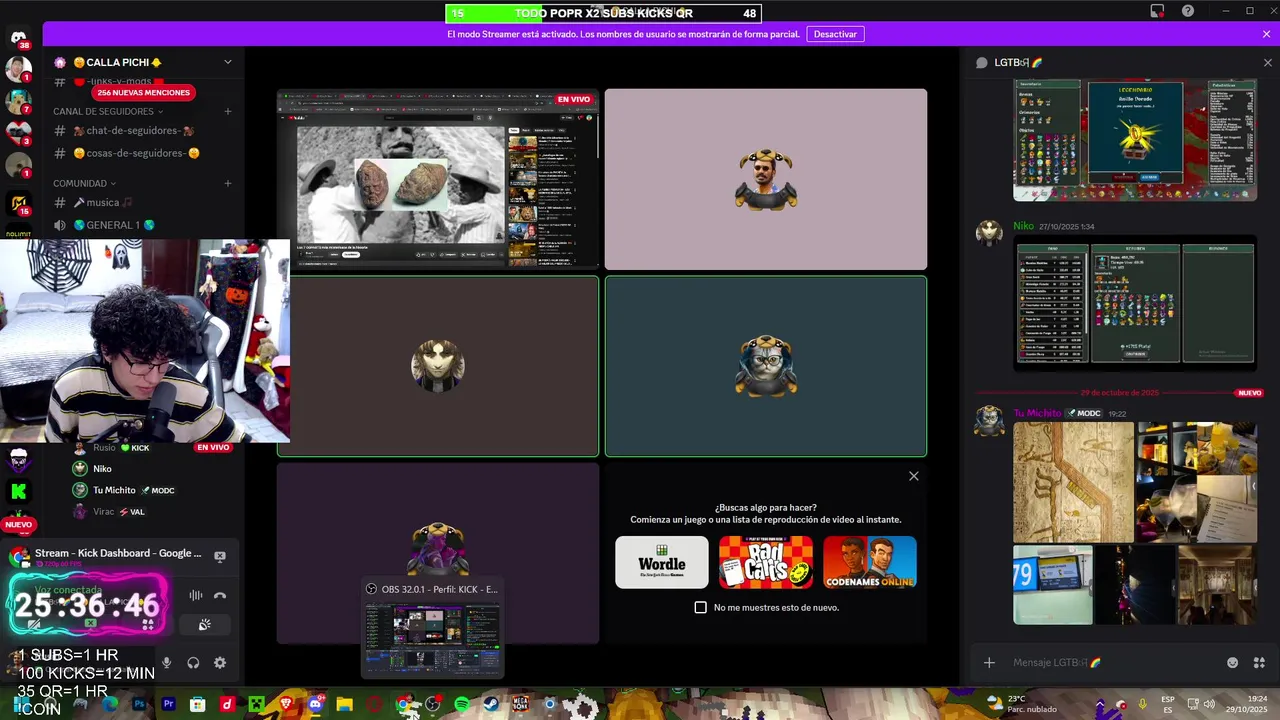
Task: Toggle deafen headphones in user panel
Action: pyautogui.click(x=193, y=662)
